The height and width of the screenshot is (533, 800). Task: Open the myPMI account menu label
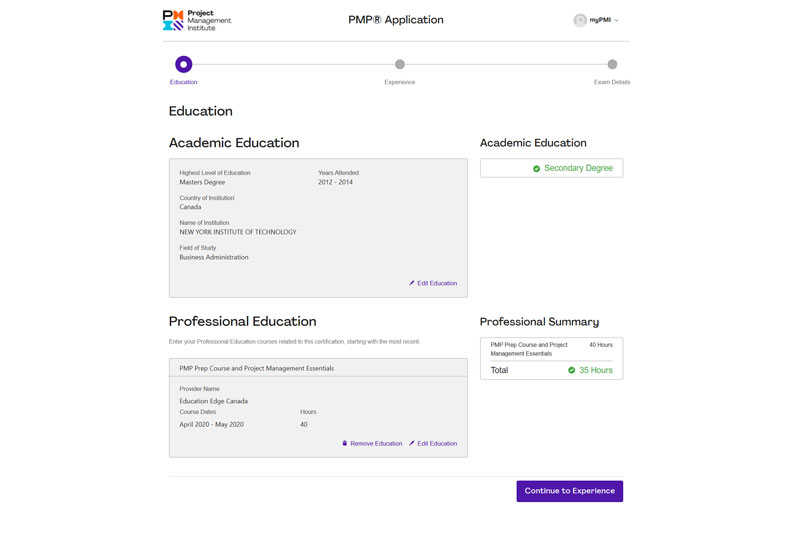(x=600, y=20)
